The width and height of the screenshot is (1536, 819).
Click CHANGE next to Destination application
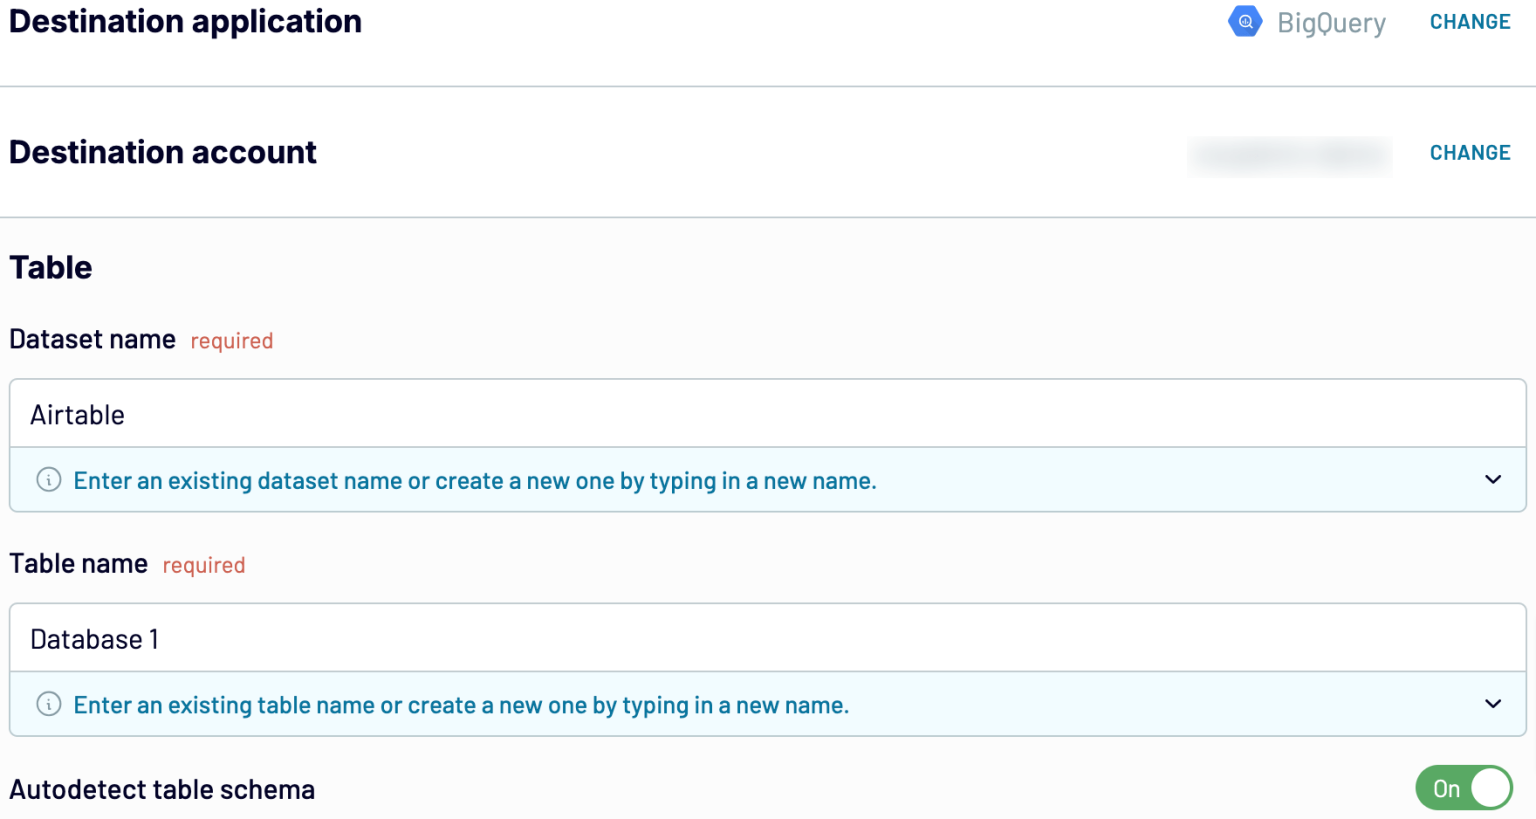(1469, 22)
